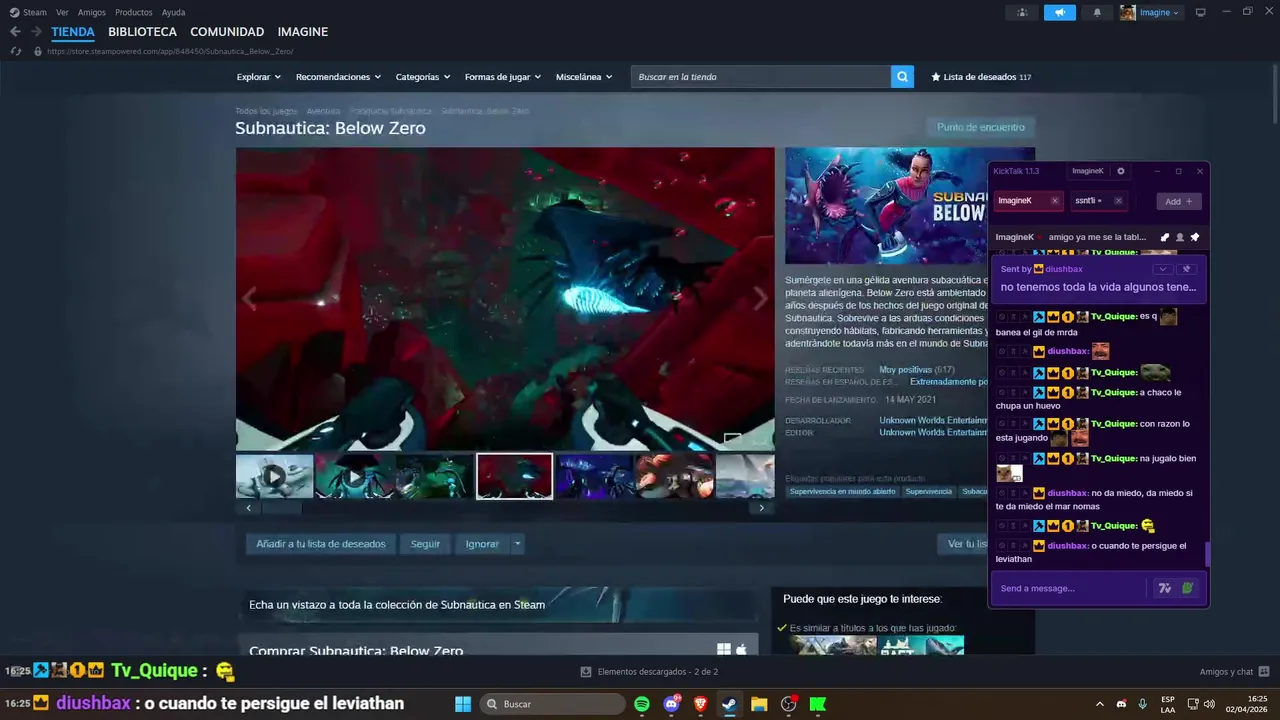Click Añadir a tu lista de deseados

(x=321, y=544)
